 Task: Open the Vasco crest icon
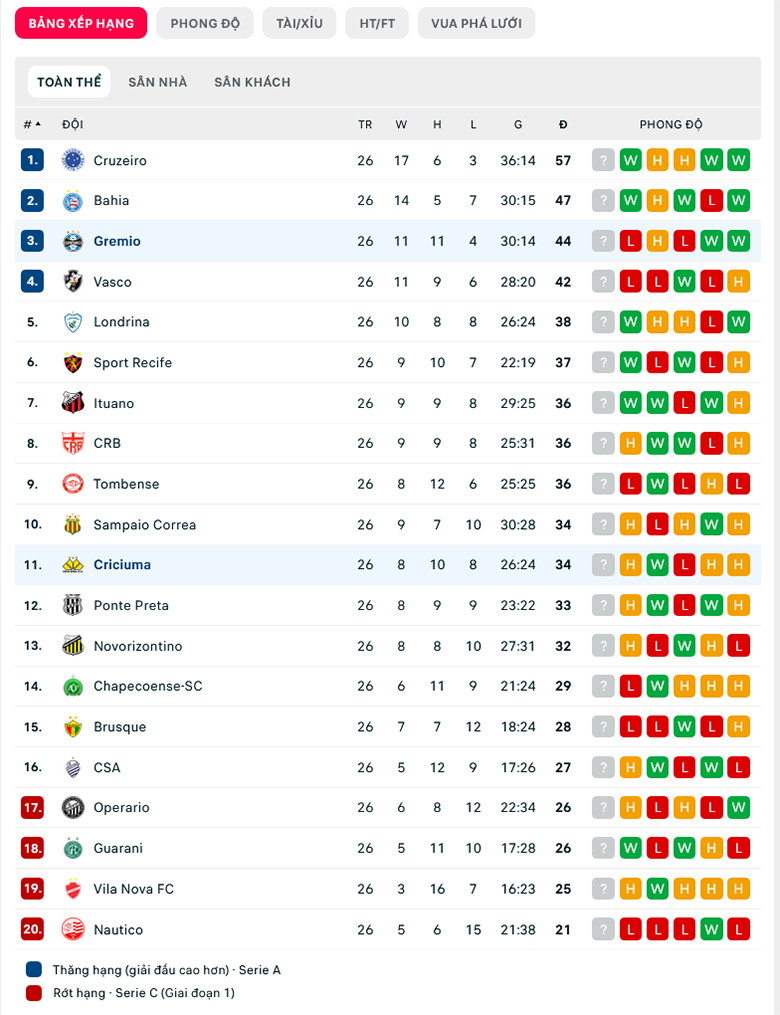(71, 281)
